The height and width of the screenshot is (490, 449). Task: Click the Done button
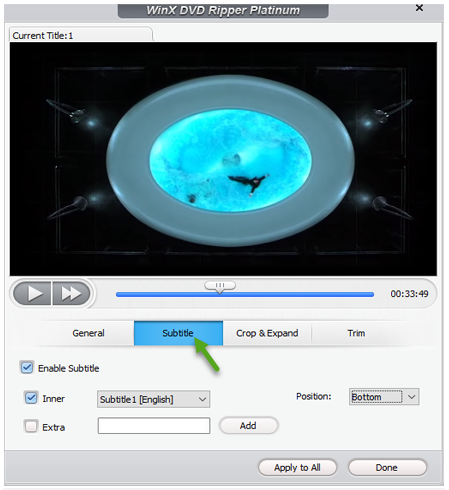pyautogui.click(x=387, y=467)
